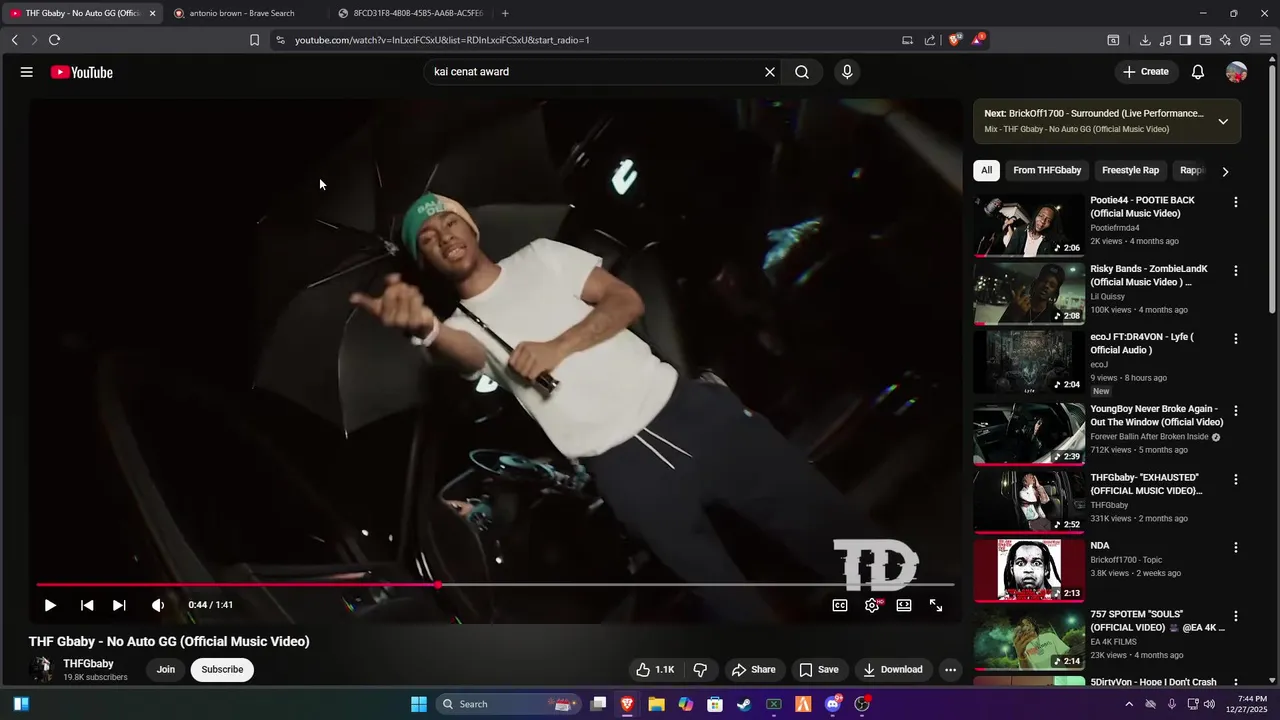Open options for ecoJ Lyfe video
The image size is (1280, 720).
1236,339
